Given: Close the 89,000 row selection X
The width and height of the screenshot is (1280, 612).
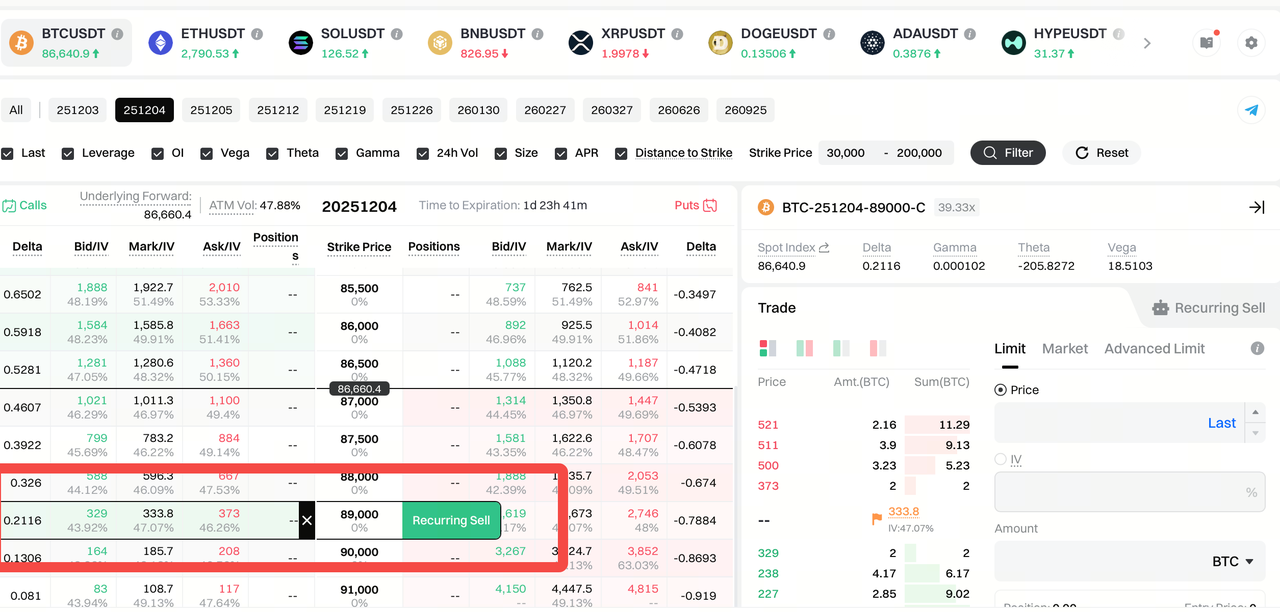Looking at the screenshot, I should tap(307, 521).
